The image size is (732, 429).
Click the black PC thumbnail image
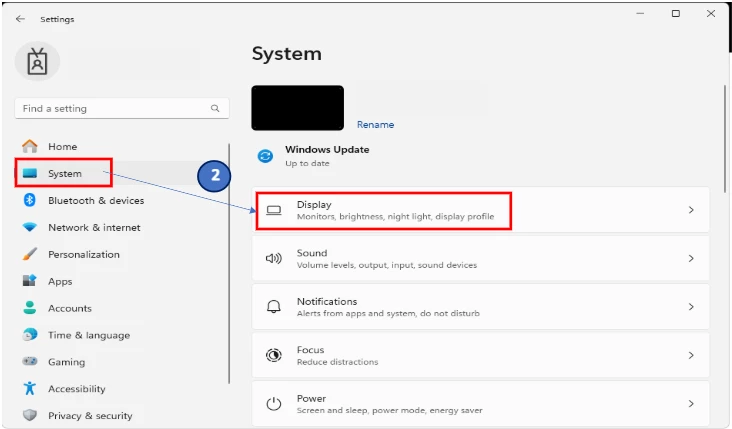[298, 108]
